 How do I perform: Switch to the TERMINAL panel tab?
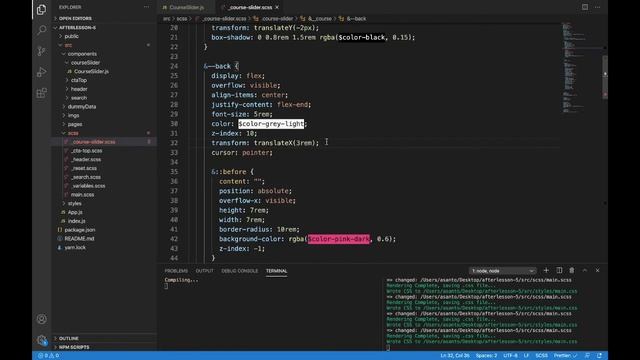pos(276,271)
